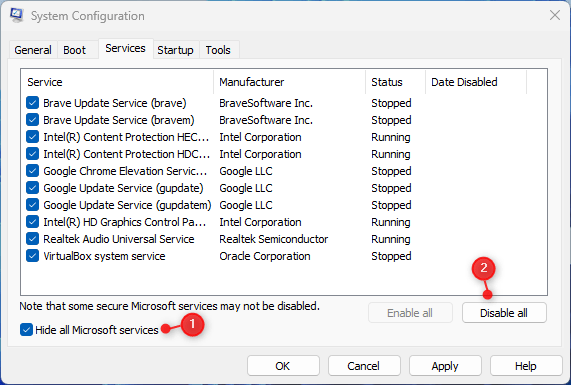
Task: Click Intel Corporation cell for HD Graphics row
Action: [260, 222]
